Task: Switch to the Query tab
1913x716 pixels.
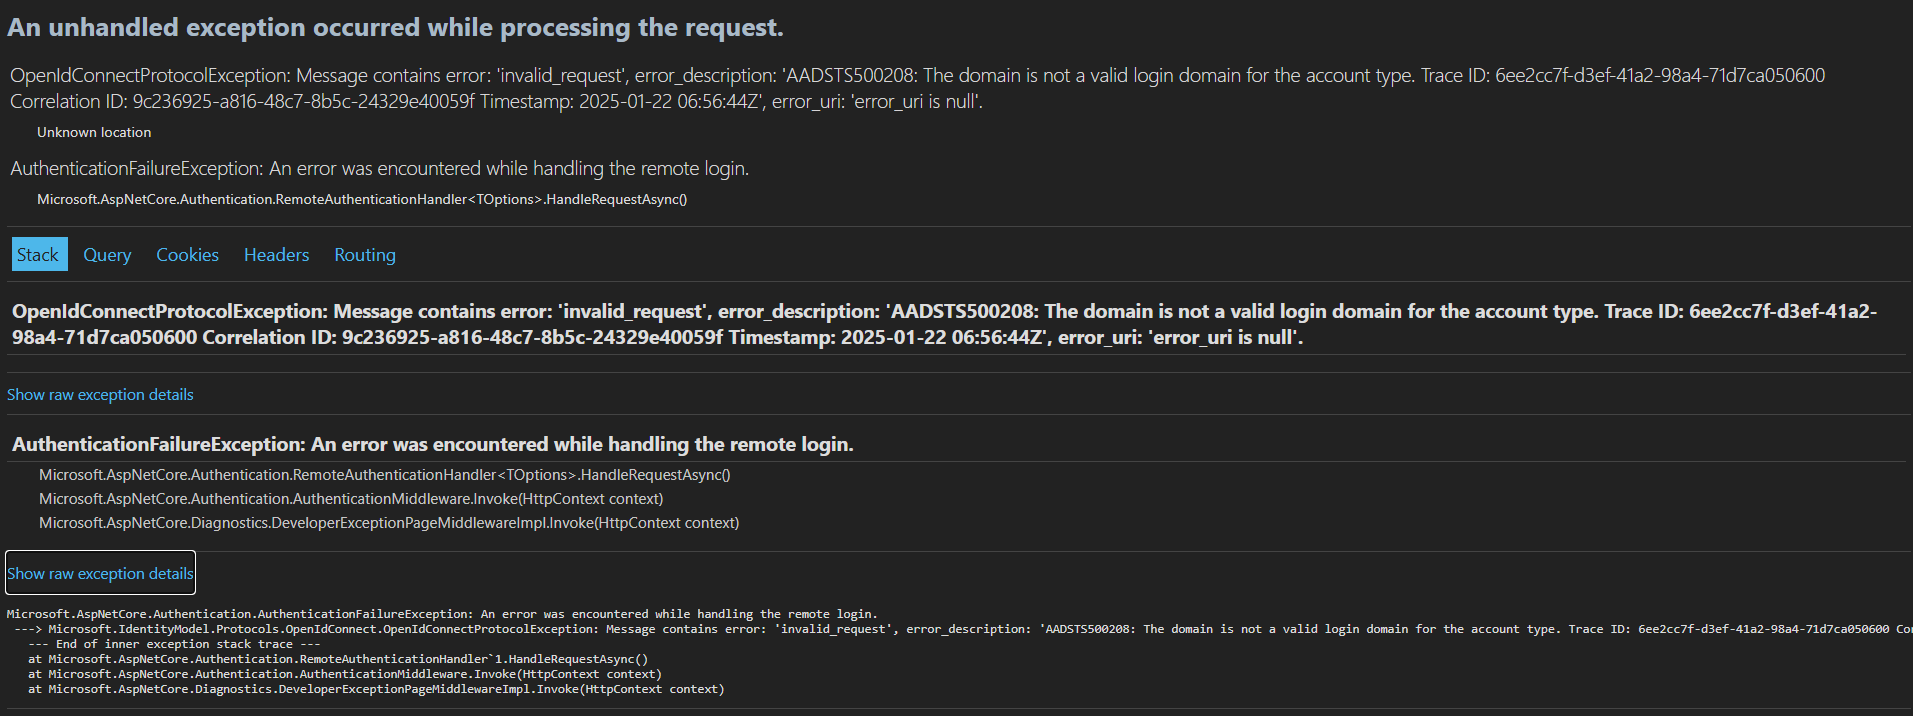Action: tap(106, 254)
